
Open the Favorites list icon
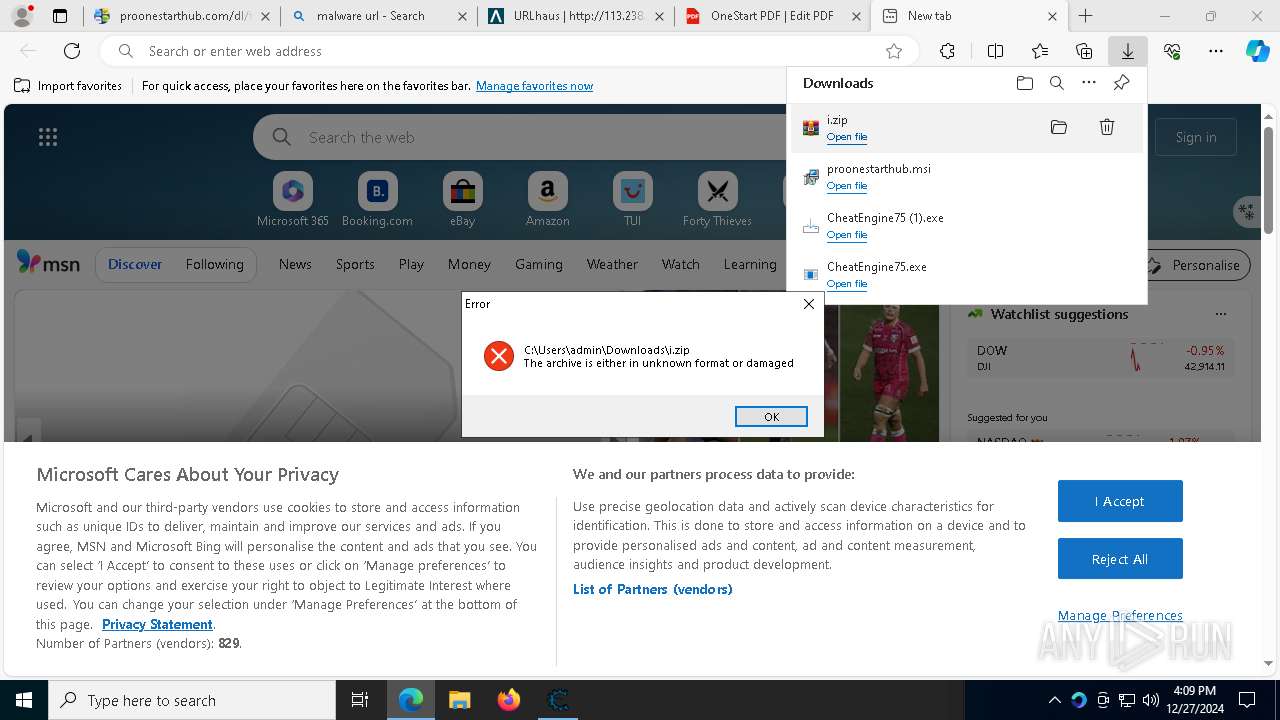tap(1040, 51)
